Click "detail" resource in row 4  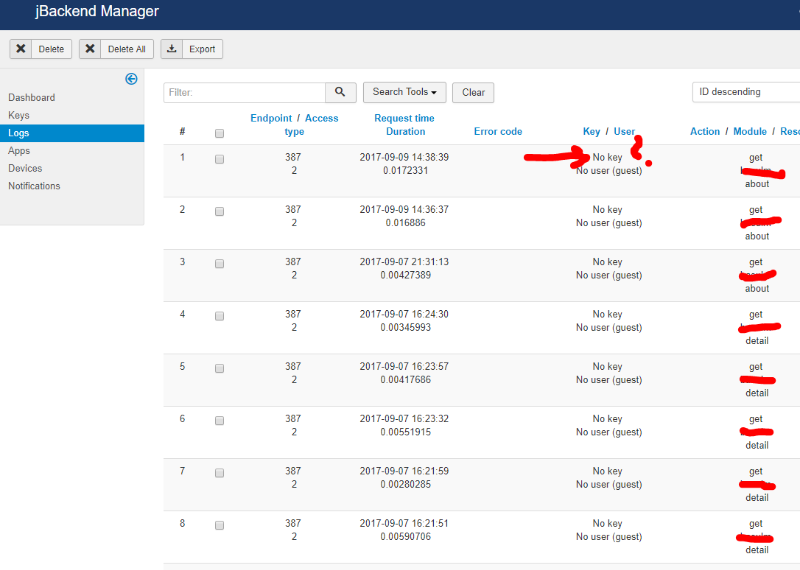(757, 340)
